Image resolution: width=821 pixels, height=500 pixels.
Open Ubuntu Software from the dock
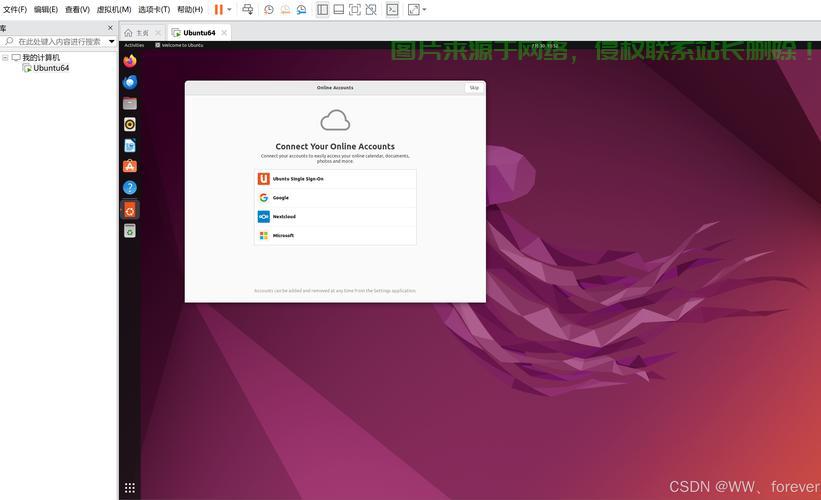(130, 166)
